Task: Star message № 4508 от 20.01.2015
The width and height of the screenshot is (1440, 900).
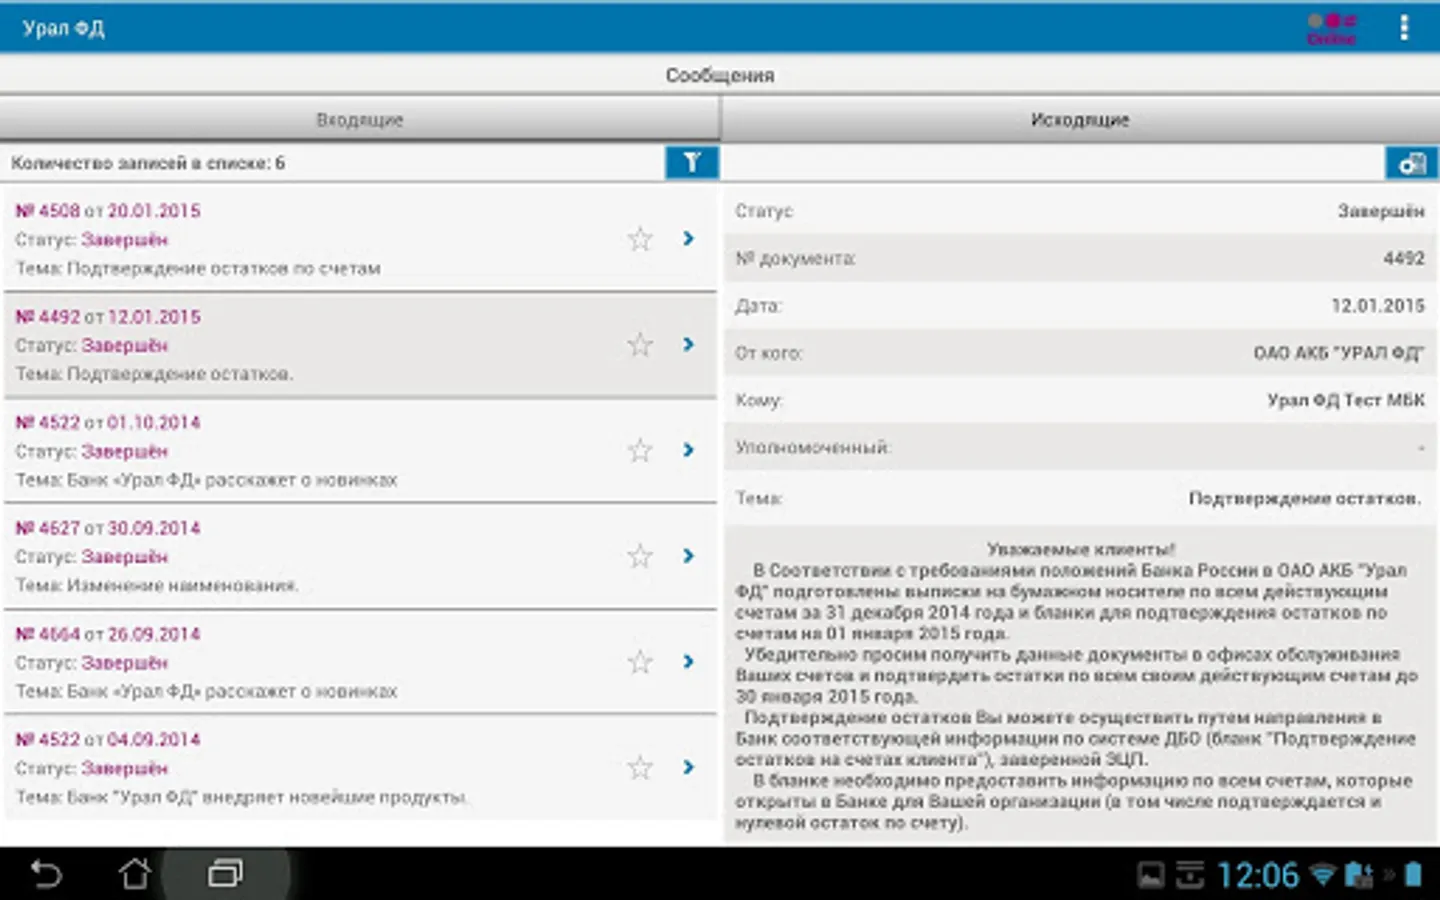Action: pyautogui.click(x=640, y=239)
